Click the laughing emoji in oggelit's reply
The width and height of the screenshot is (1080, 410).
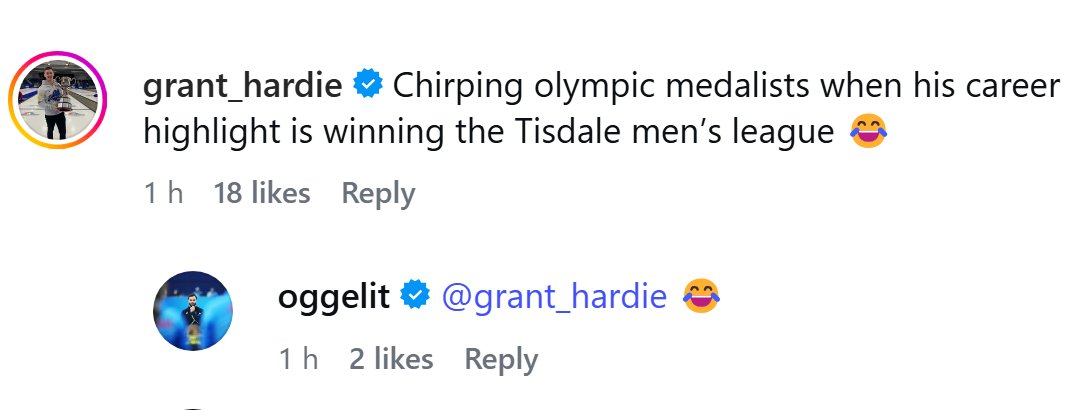coord(701,296)
